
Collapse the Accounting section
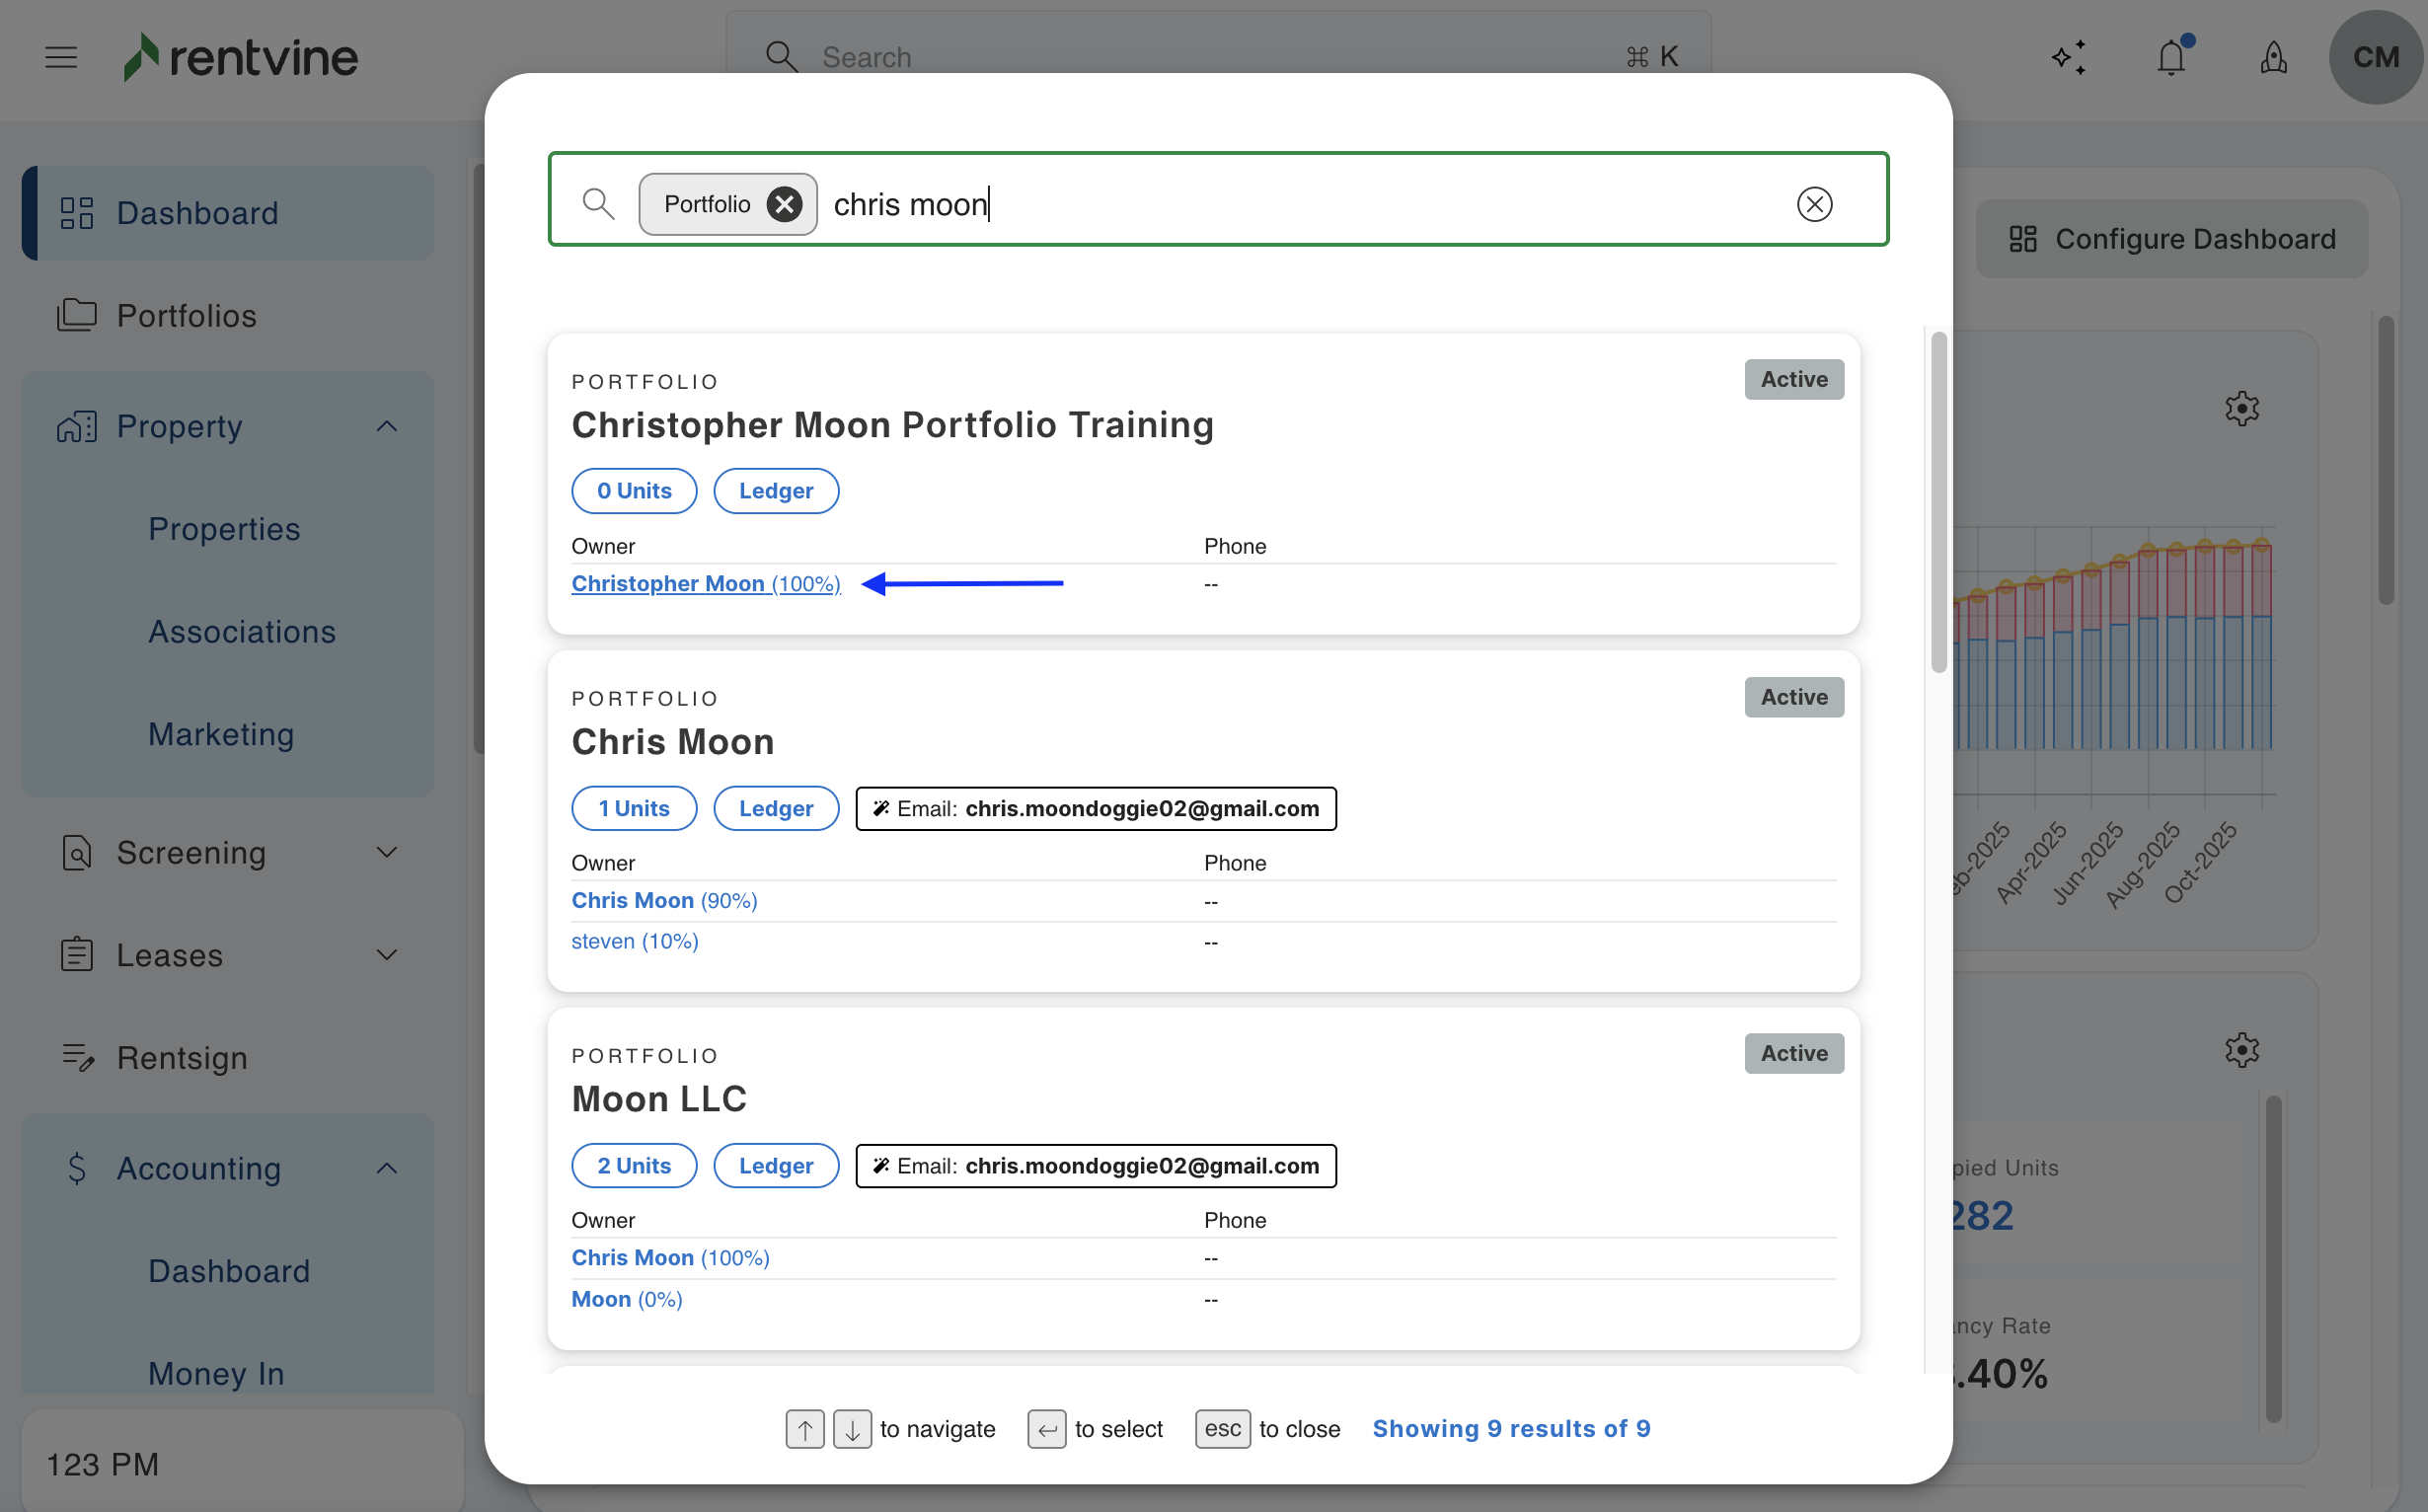click(x=387, y=1168)
